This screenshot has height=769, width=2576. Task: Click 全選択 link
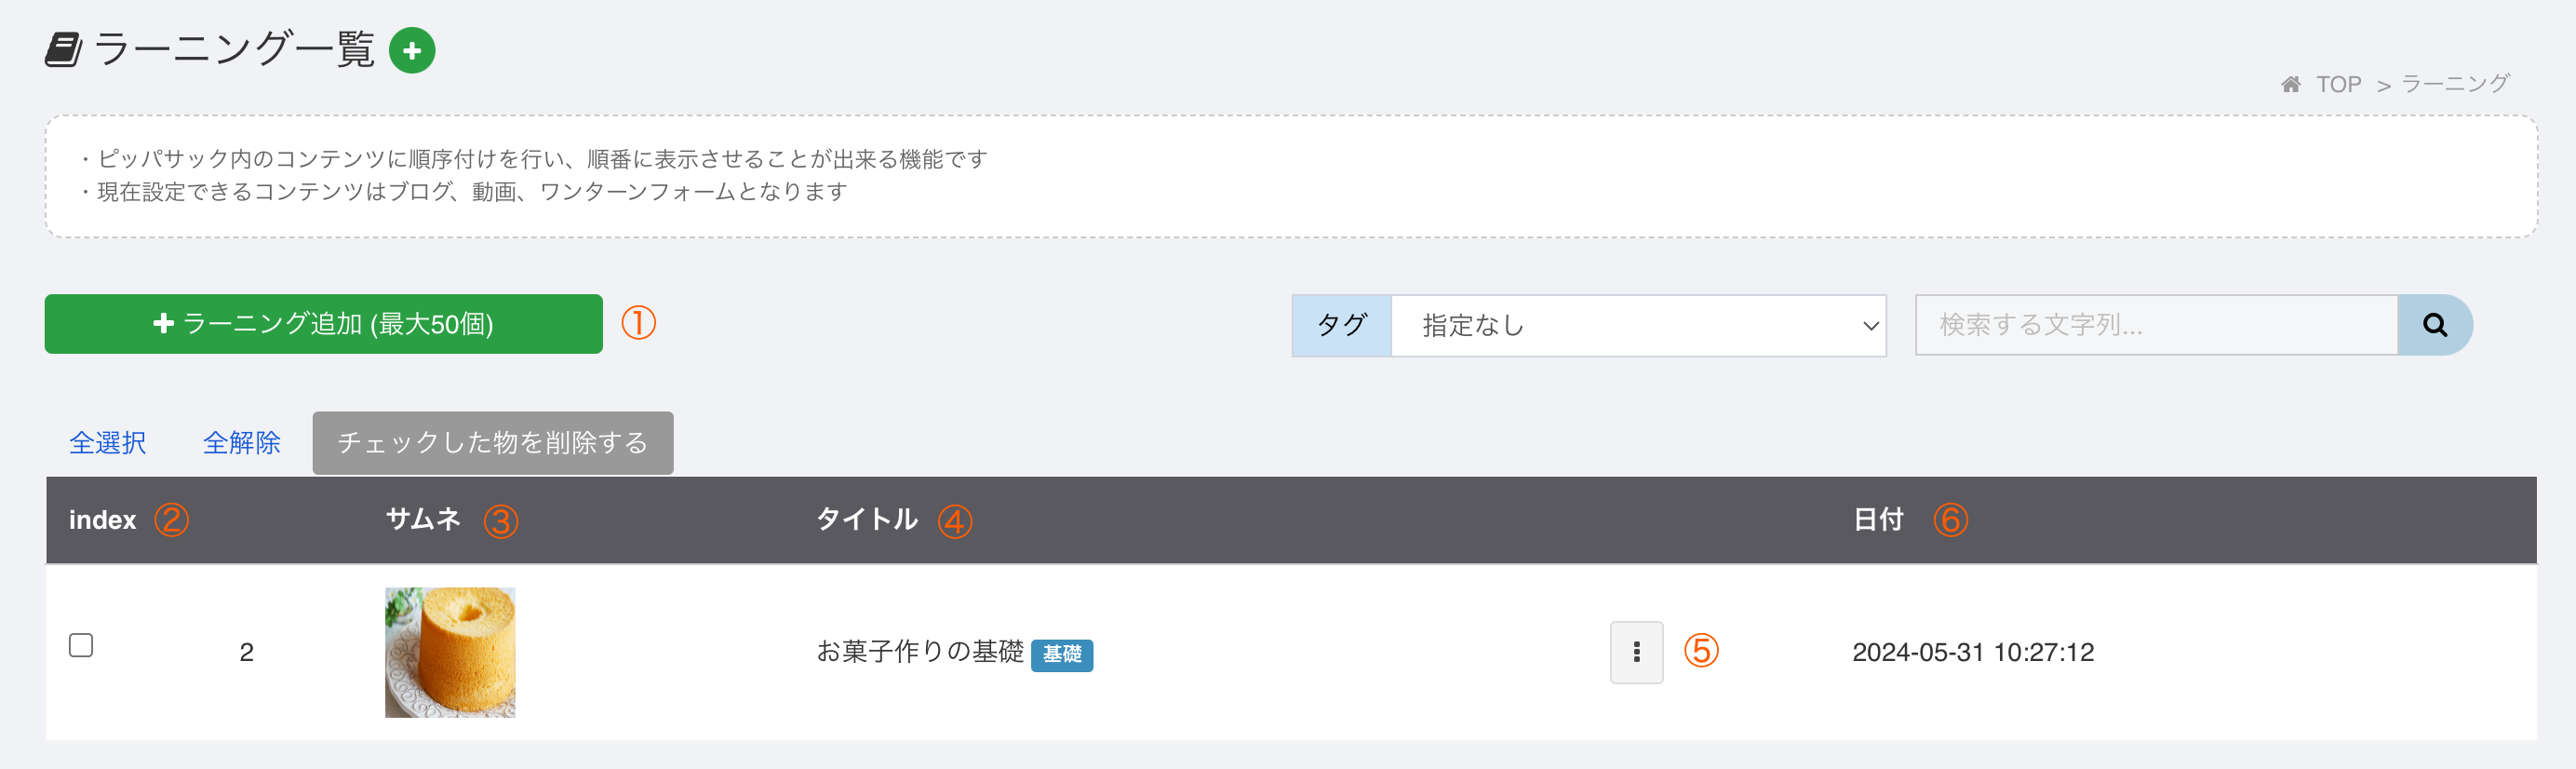pyautogui.click(x=108, y=443)
